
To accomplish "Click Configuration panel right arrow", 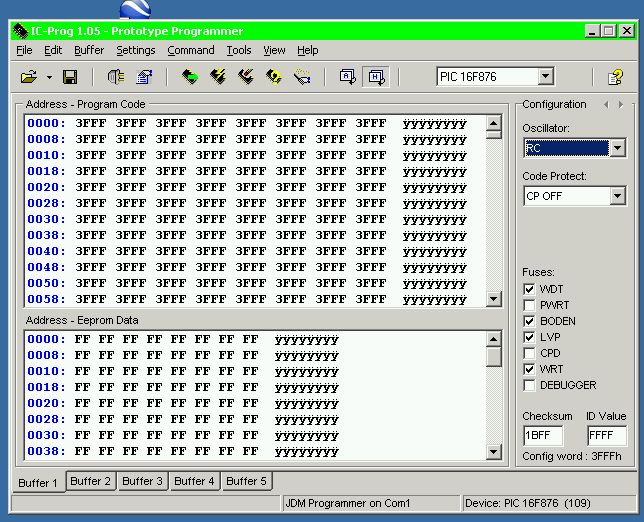I will coord(621,105).
